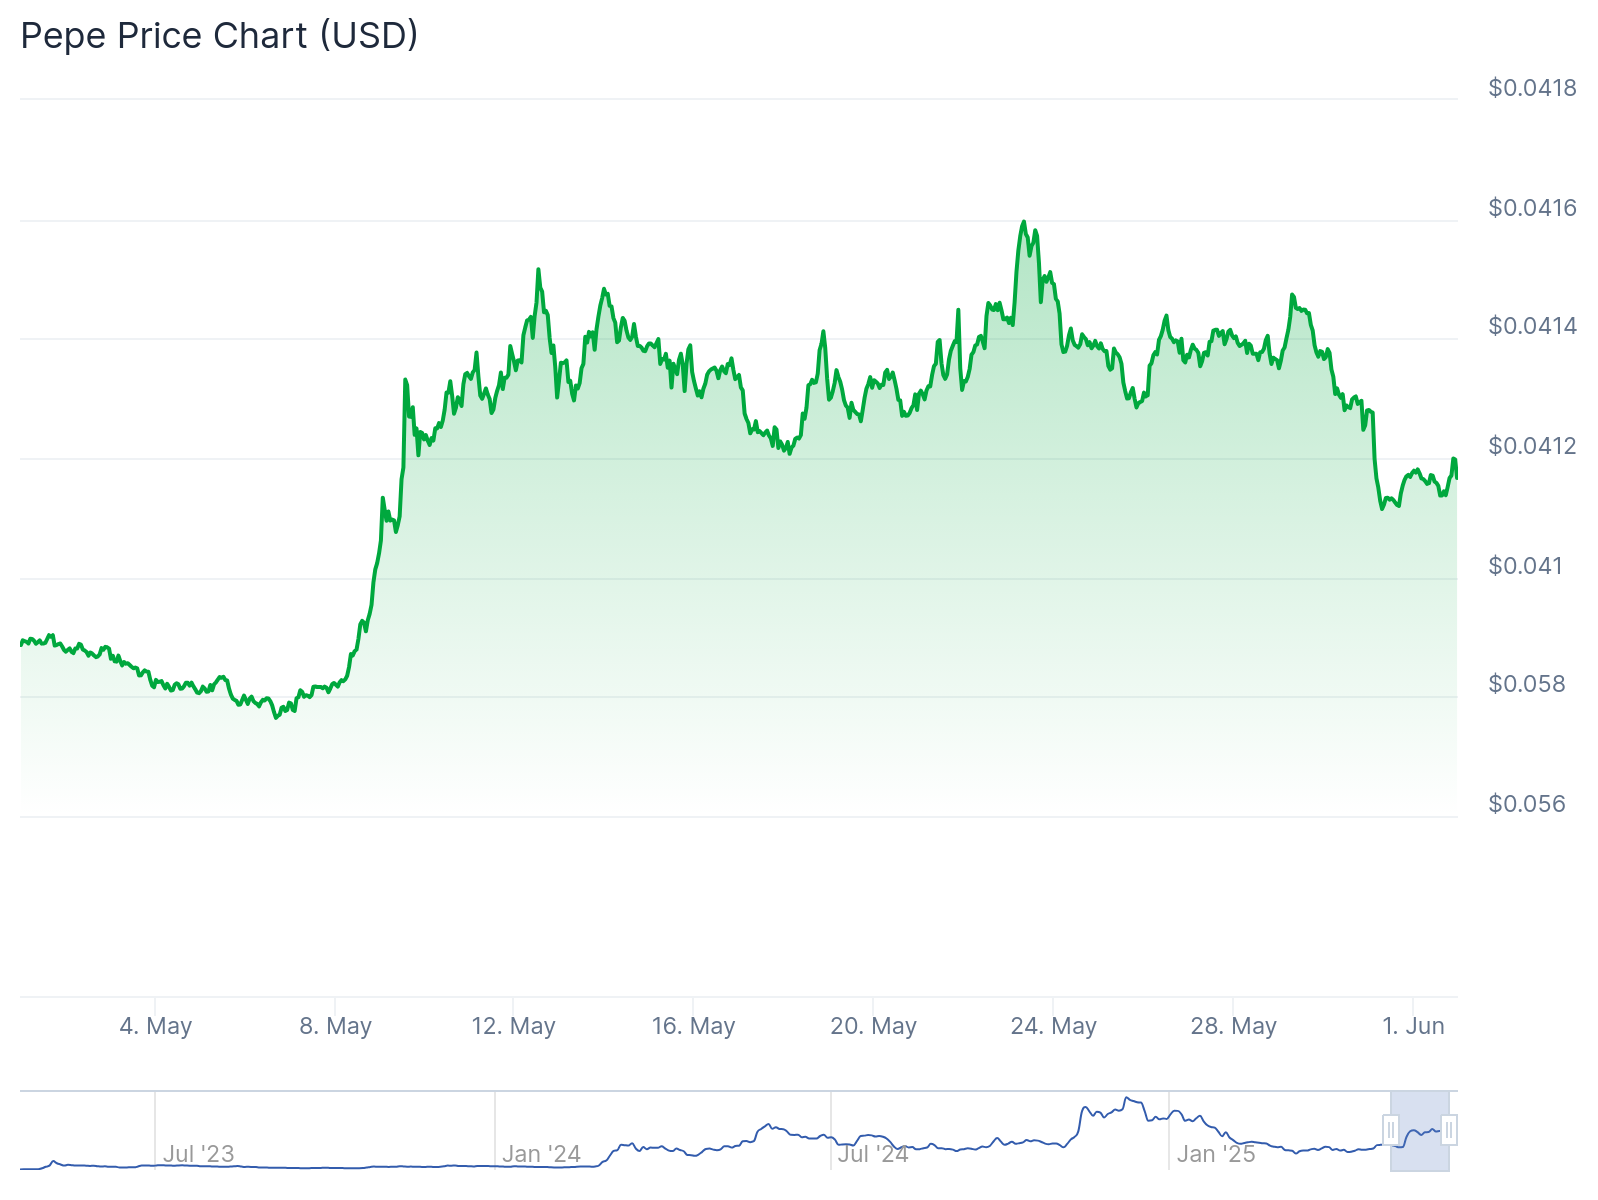Click the $0.041 y-axis label
Viewport: 1598px width, 1200px height.
1525,566
